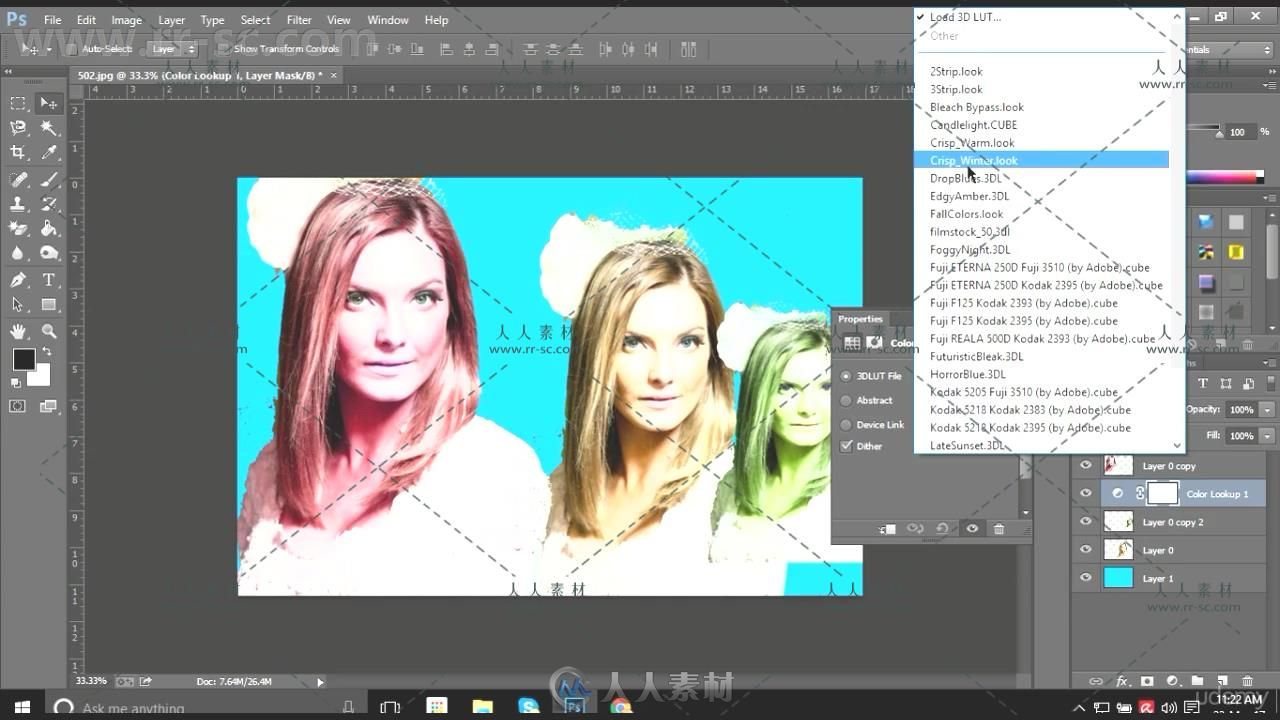Click the background color swatch
1280x720 pixels.
point(40,376)
